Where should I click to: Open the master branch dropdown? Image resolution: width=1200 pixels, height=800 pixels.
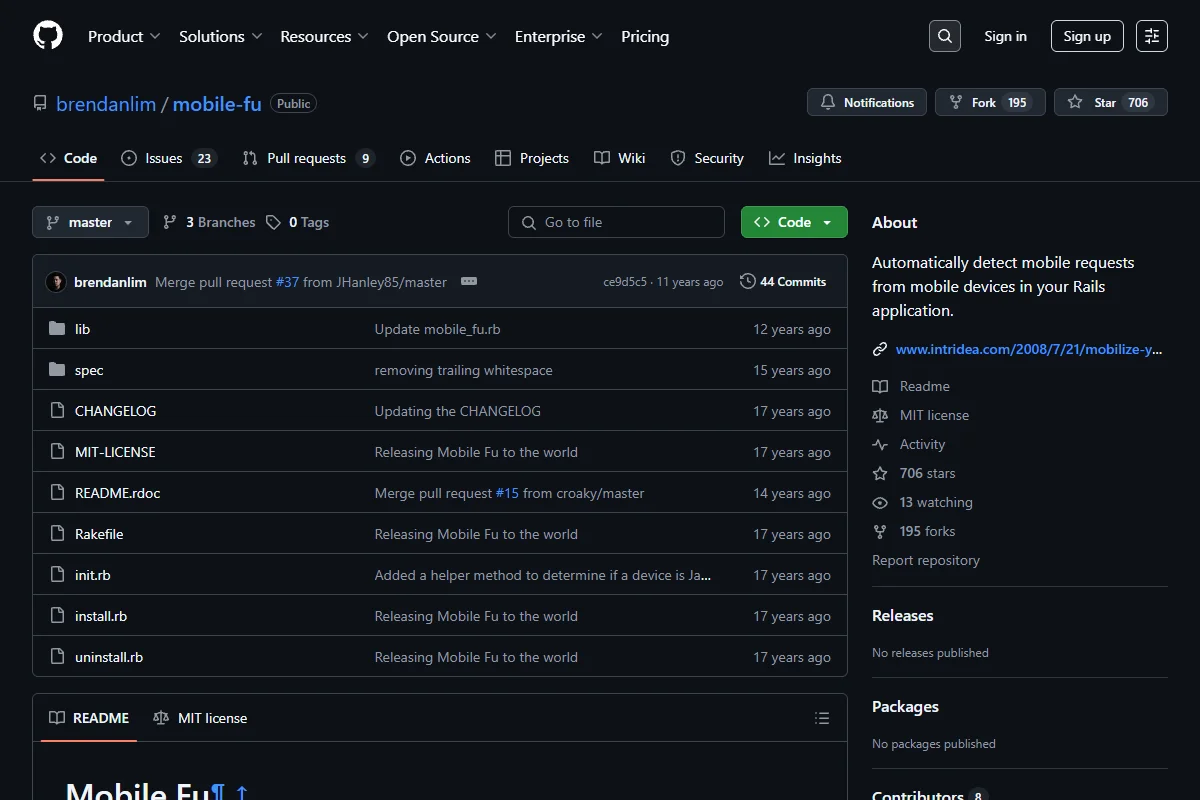click(x=90, y=222)
